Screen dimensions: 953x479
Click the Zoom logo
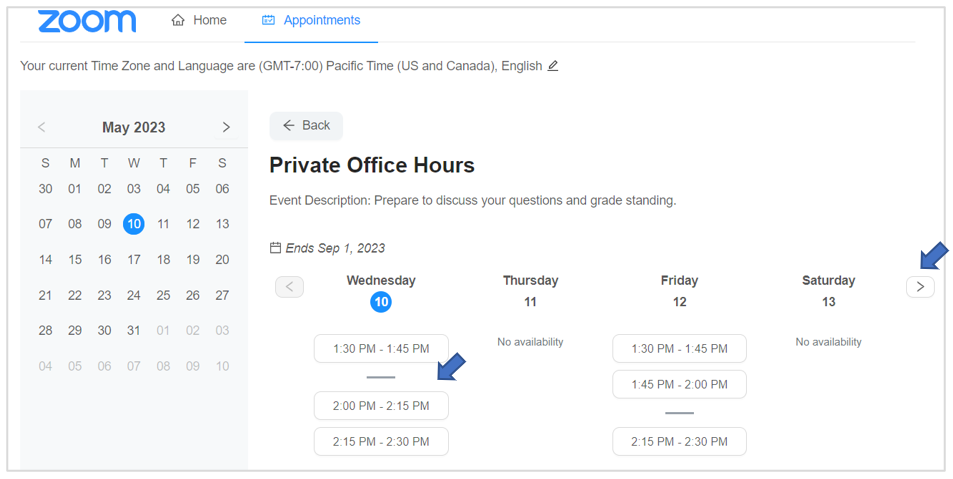[87, 21]
